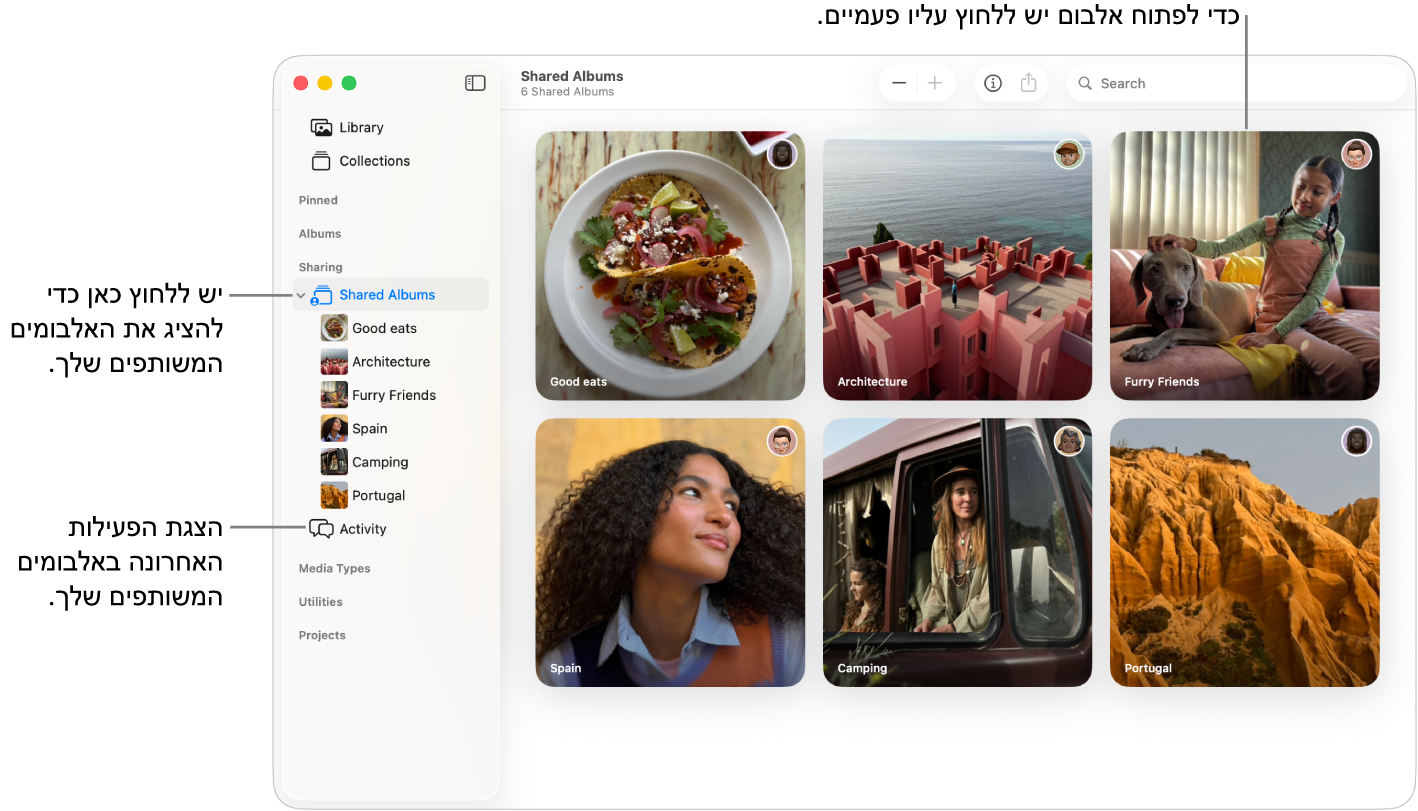Toggle the sidebar visibility button
The width and height of the screenshot is (1418, 811).
[x=475, y=83]
